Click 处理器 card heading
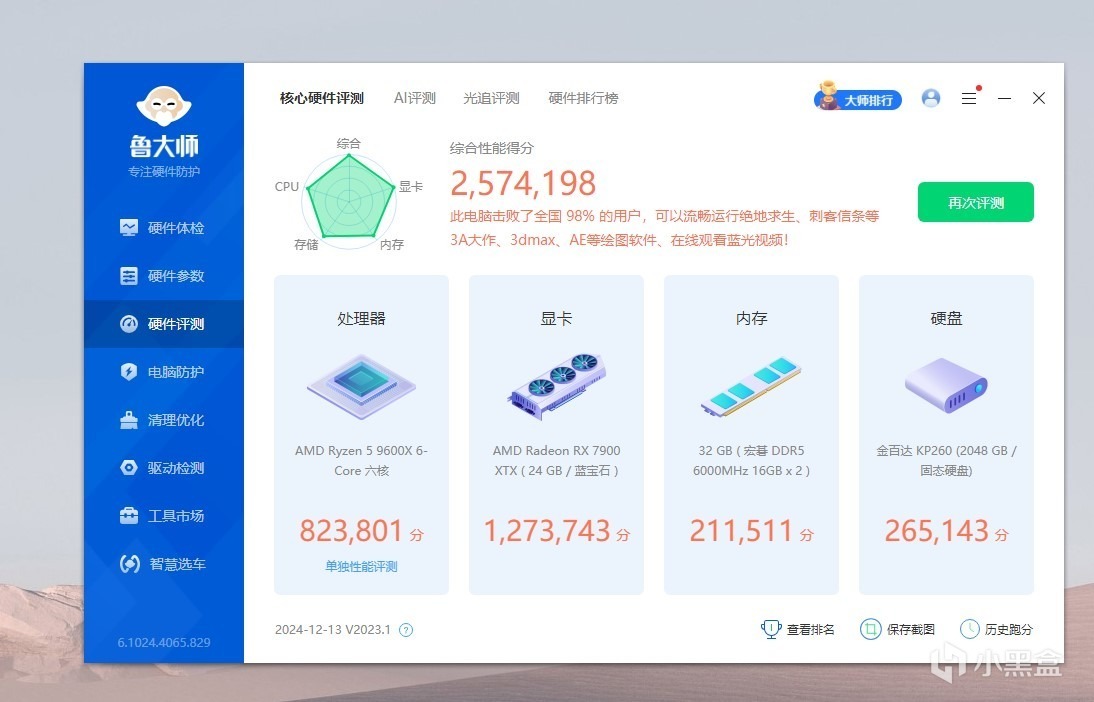Viewport: 1094px width, 702px height. point(361,319)
